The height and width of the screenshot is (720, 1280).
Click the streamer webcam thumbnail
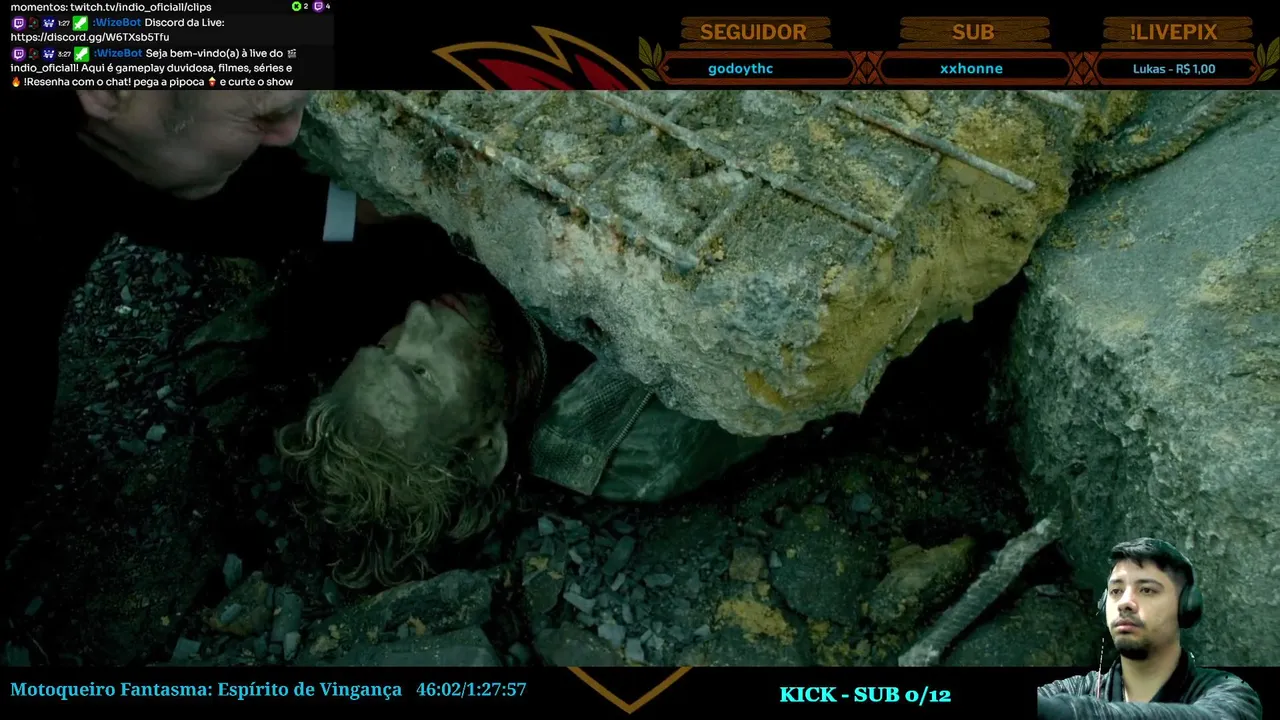(x=1150, y=629)
